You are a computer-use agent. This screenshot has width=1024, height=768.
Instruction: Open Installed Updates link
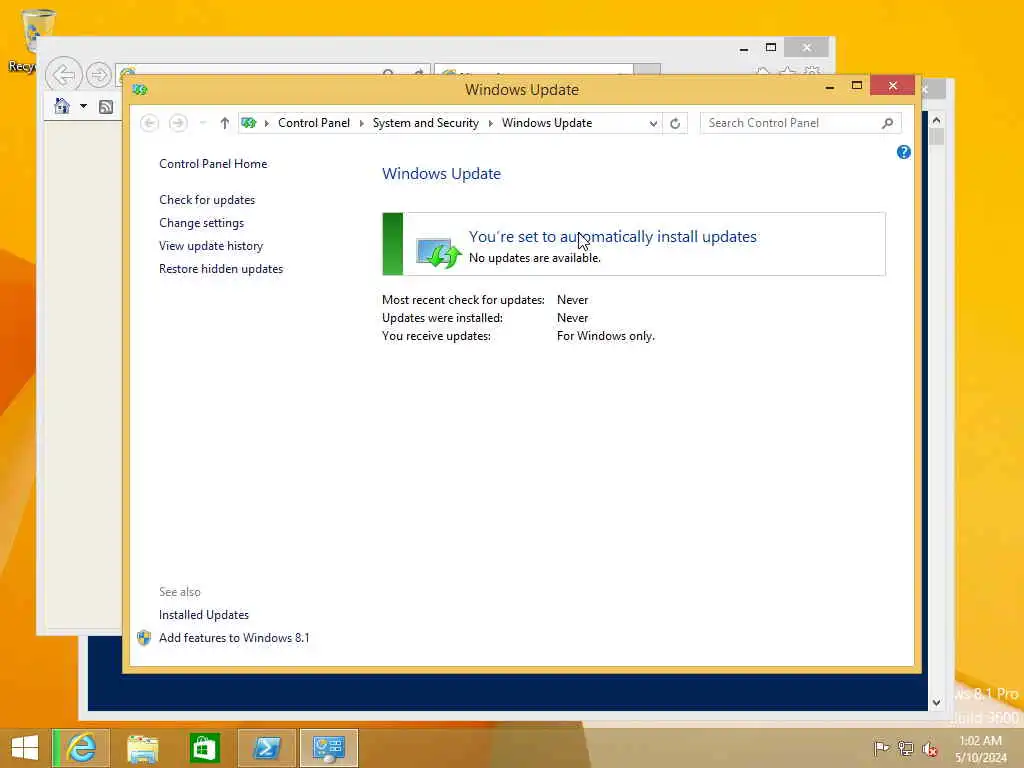(204, 615)
